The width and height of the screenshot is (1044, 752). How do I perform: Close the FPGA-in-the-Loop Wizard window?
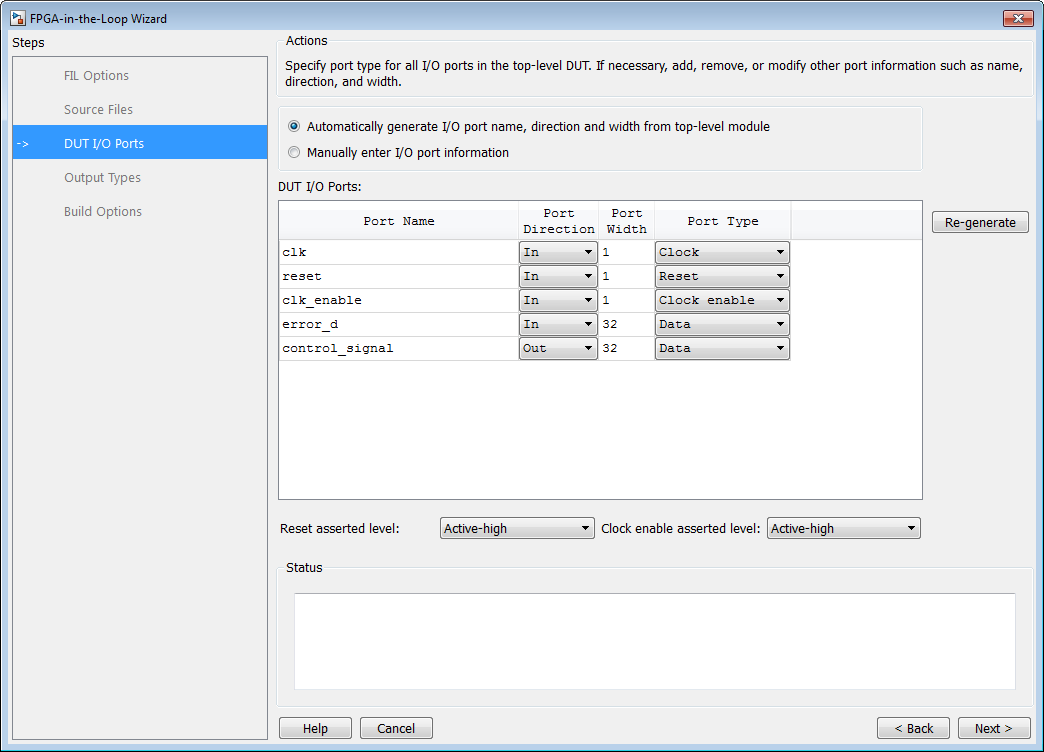tap(1018, 19)
